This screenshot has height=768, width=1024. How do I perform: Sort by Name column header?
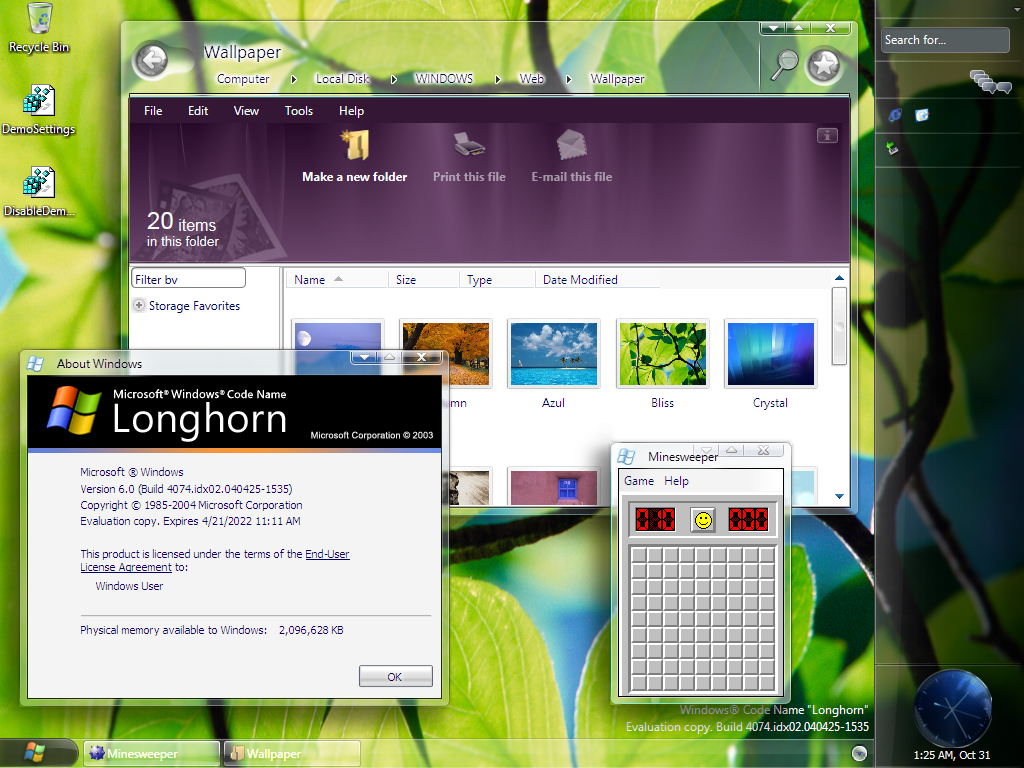[x=337, y=280]
